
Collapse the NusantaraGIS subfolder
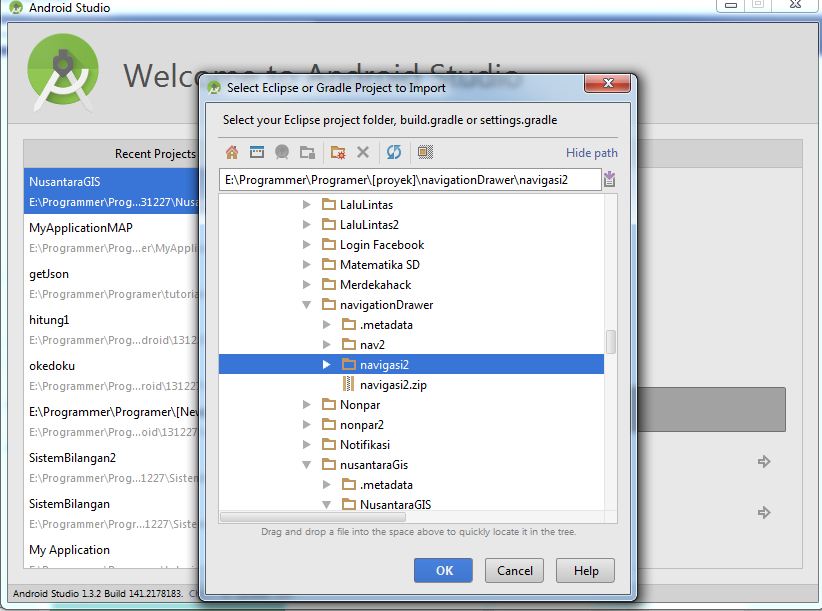click(x=327, y=505)
